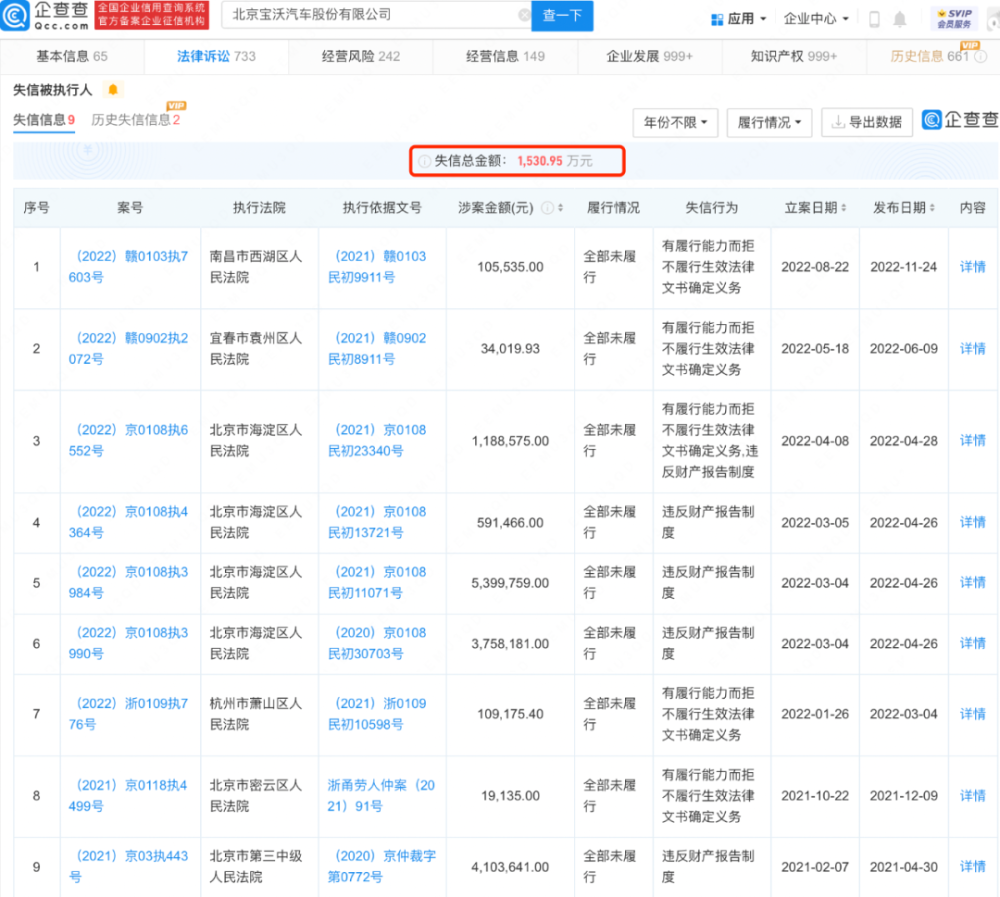Viewport: 1000px width, 897px height.
Task: Open case (2022)京0108执3990号
Action: [x=128, y=643]
